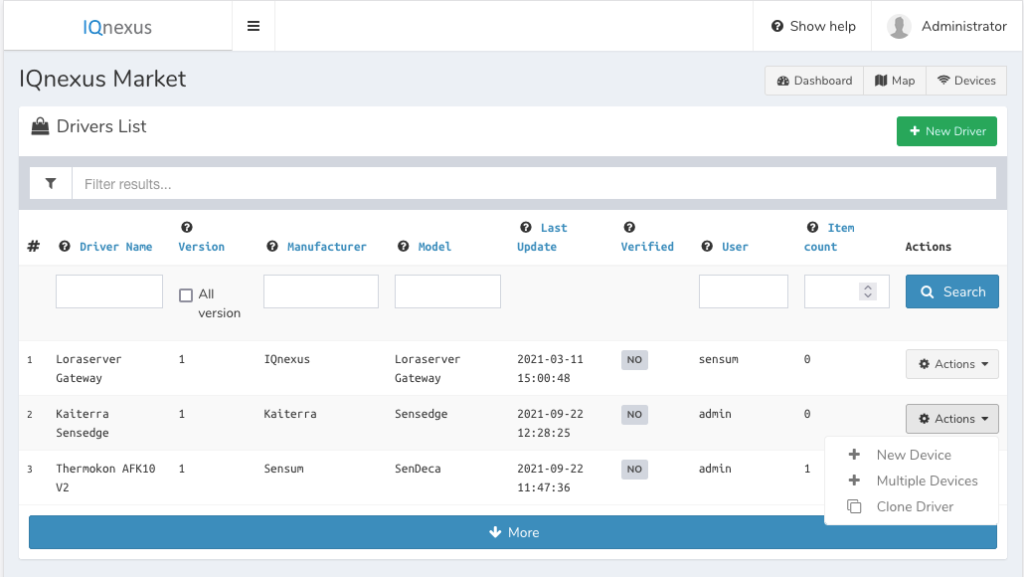Sort by User column
Image resolution: width=1024 pixels, height=577 pixels.
735,247
